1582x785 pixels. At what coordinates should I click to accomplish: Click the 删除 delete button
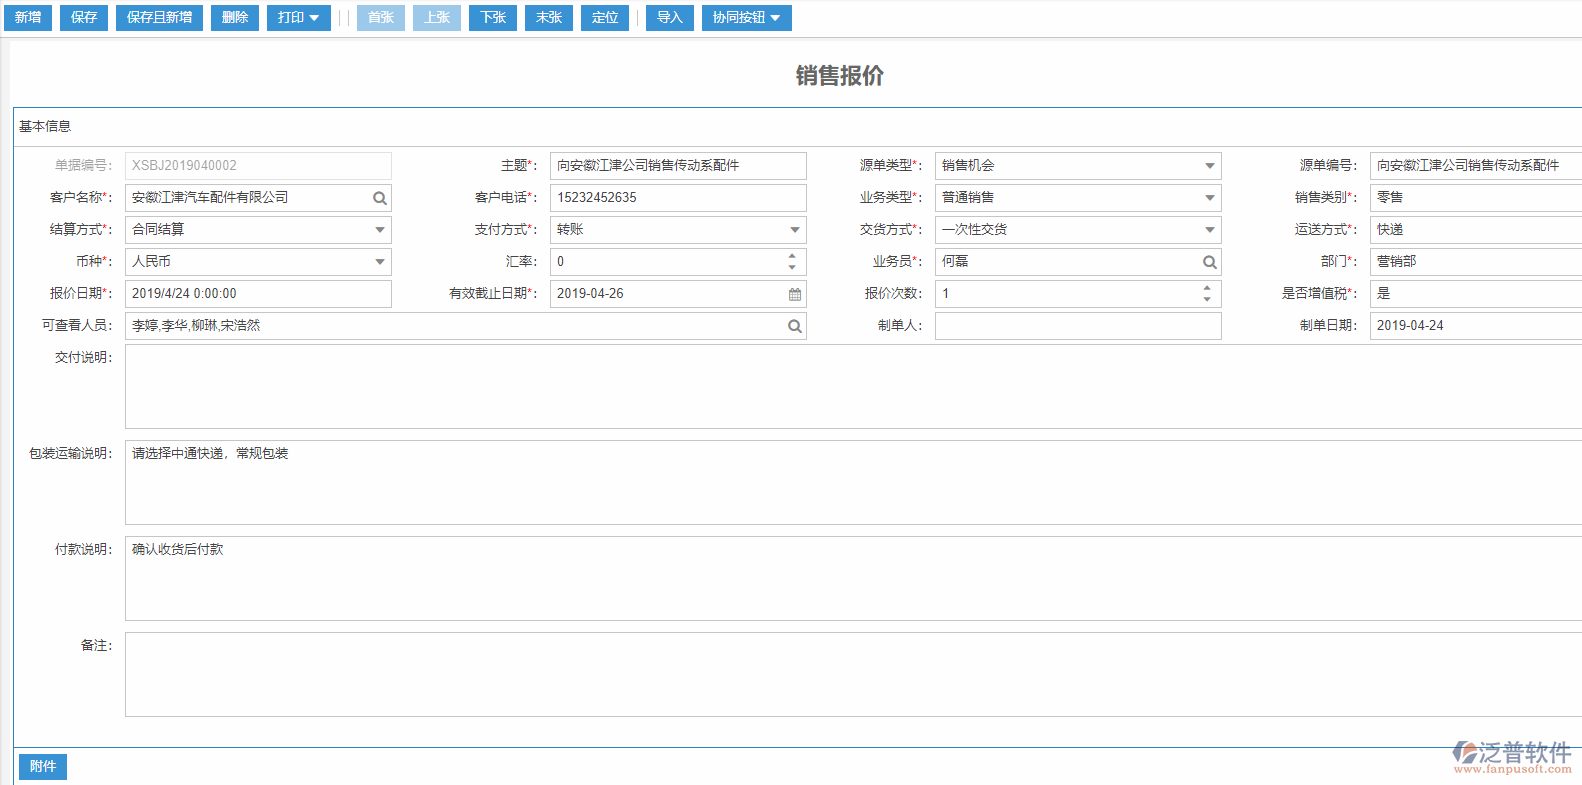pyautogui.click(x=235, y=18)
